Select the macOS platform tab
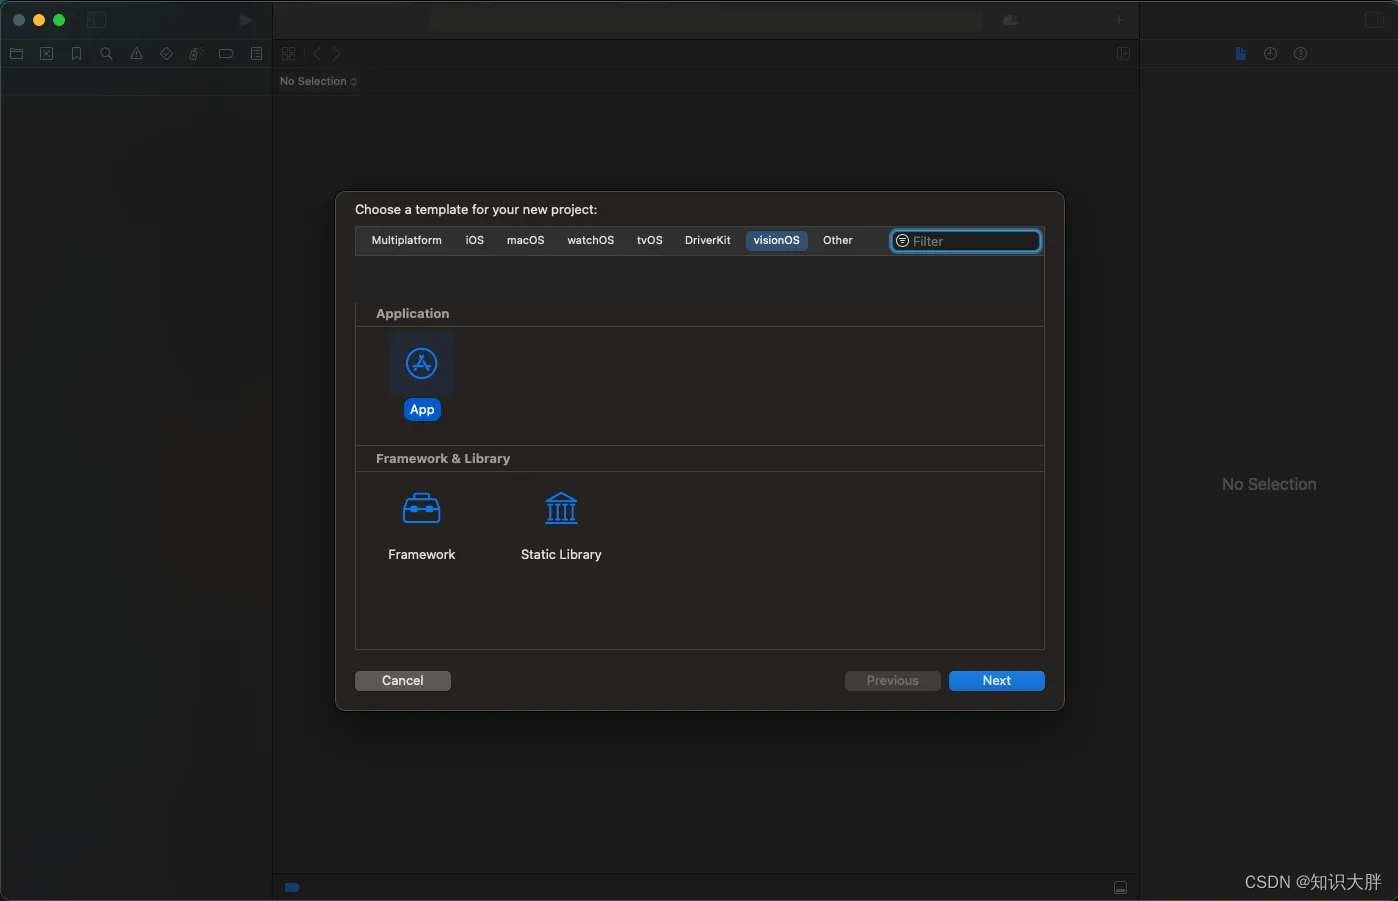Image resolution: width=1398 pixels, height=901 pixels. (x=526, y=240)
